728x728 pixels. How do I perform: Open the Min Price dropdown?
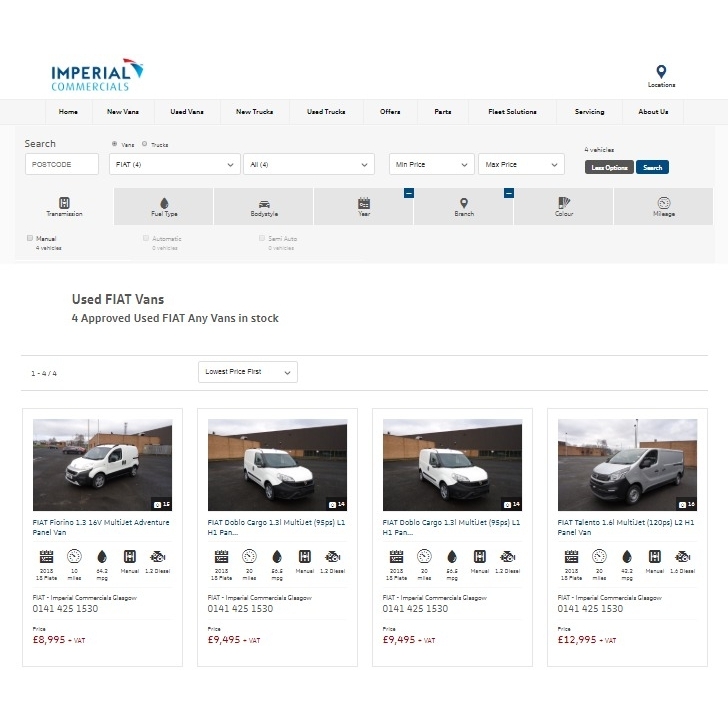[431, 164]
